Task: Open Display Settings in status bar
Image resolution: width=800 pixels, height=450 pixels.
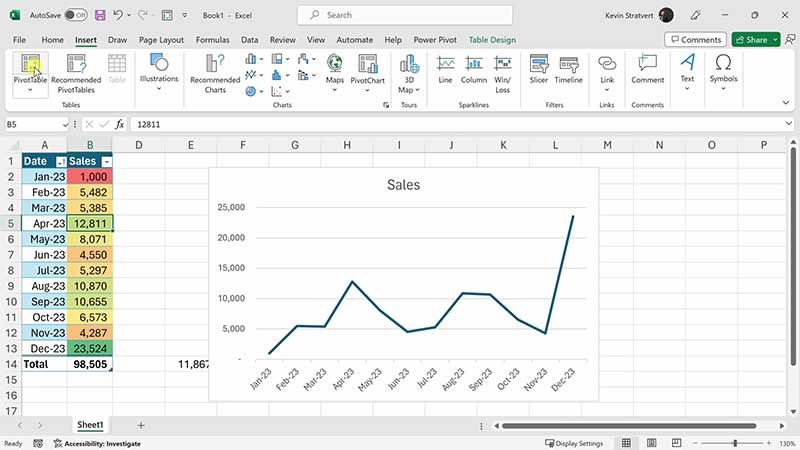Action: 574,443
